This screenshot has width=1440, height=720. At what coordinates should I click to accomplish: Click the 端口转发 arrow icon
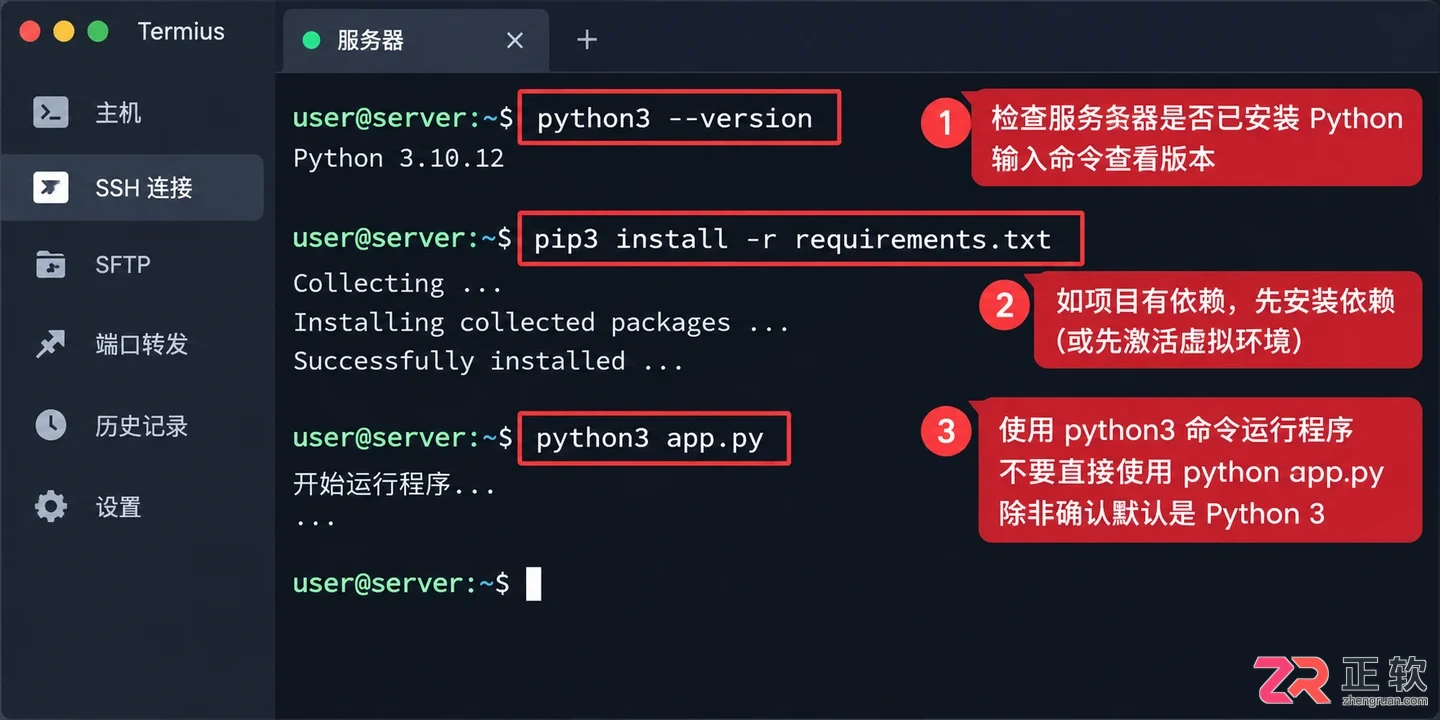point(50,345)
